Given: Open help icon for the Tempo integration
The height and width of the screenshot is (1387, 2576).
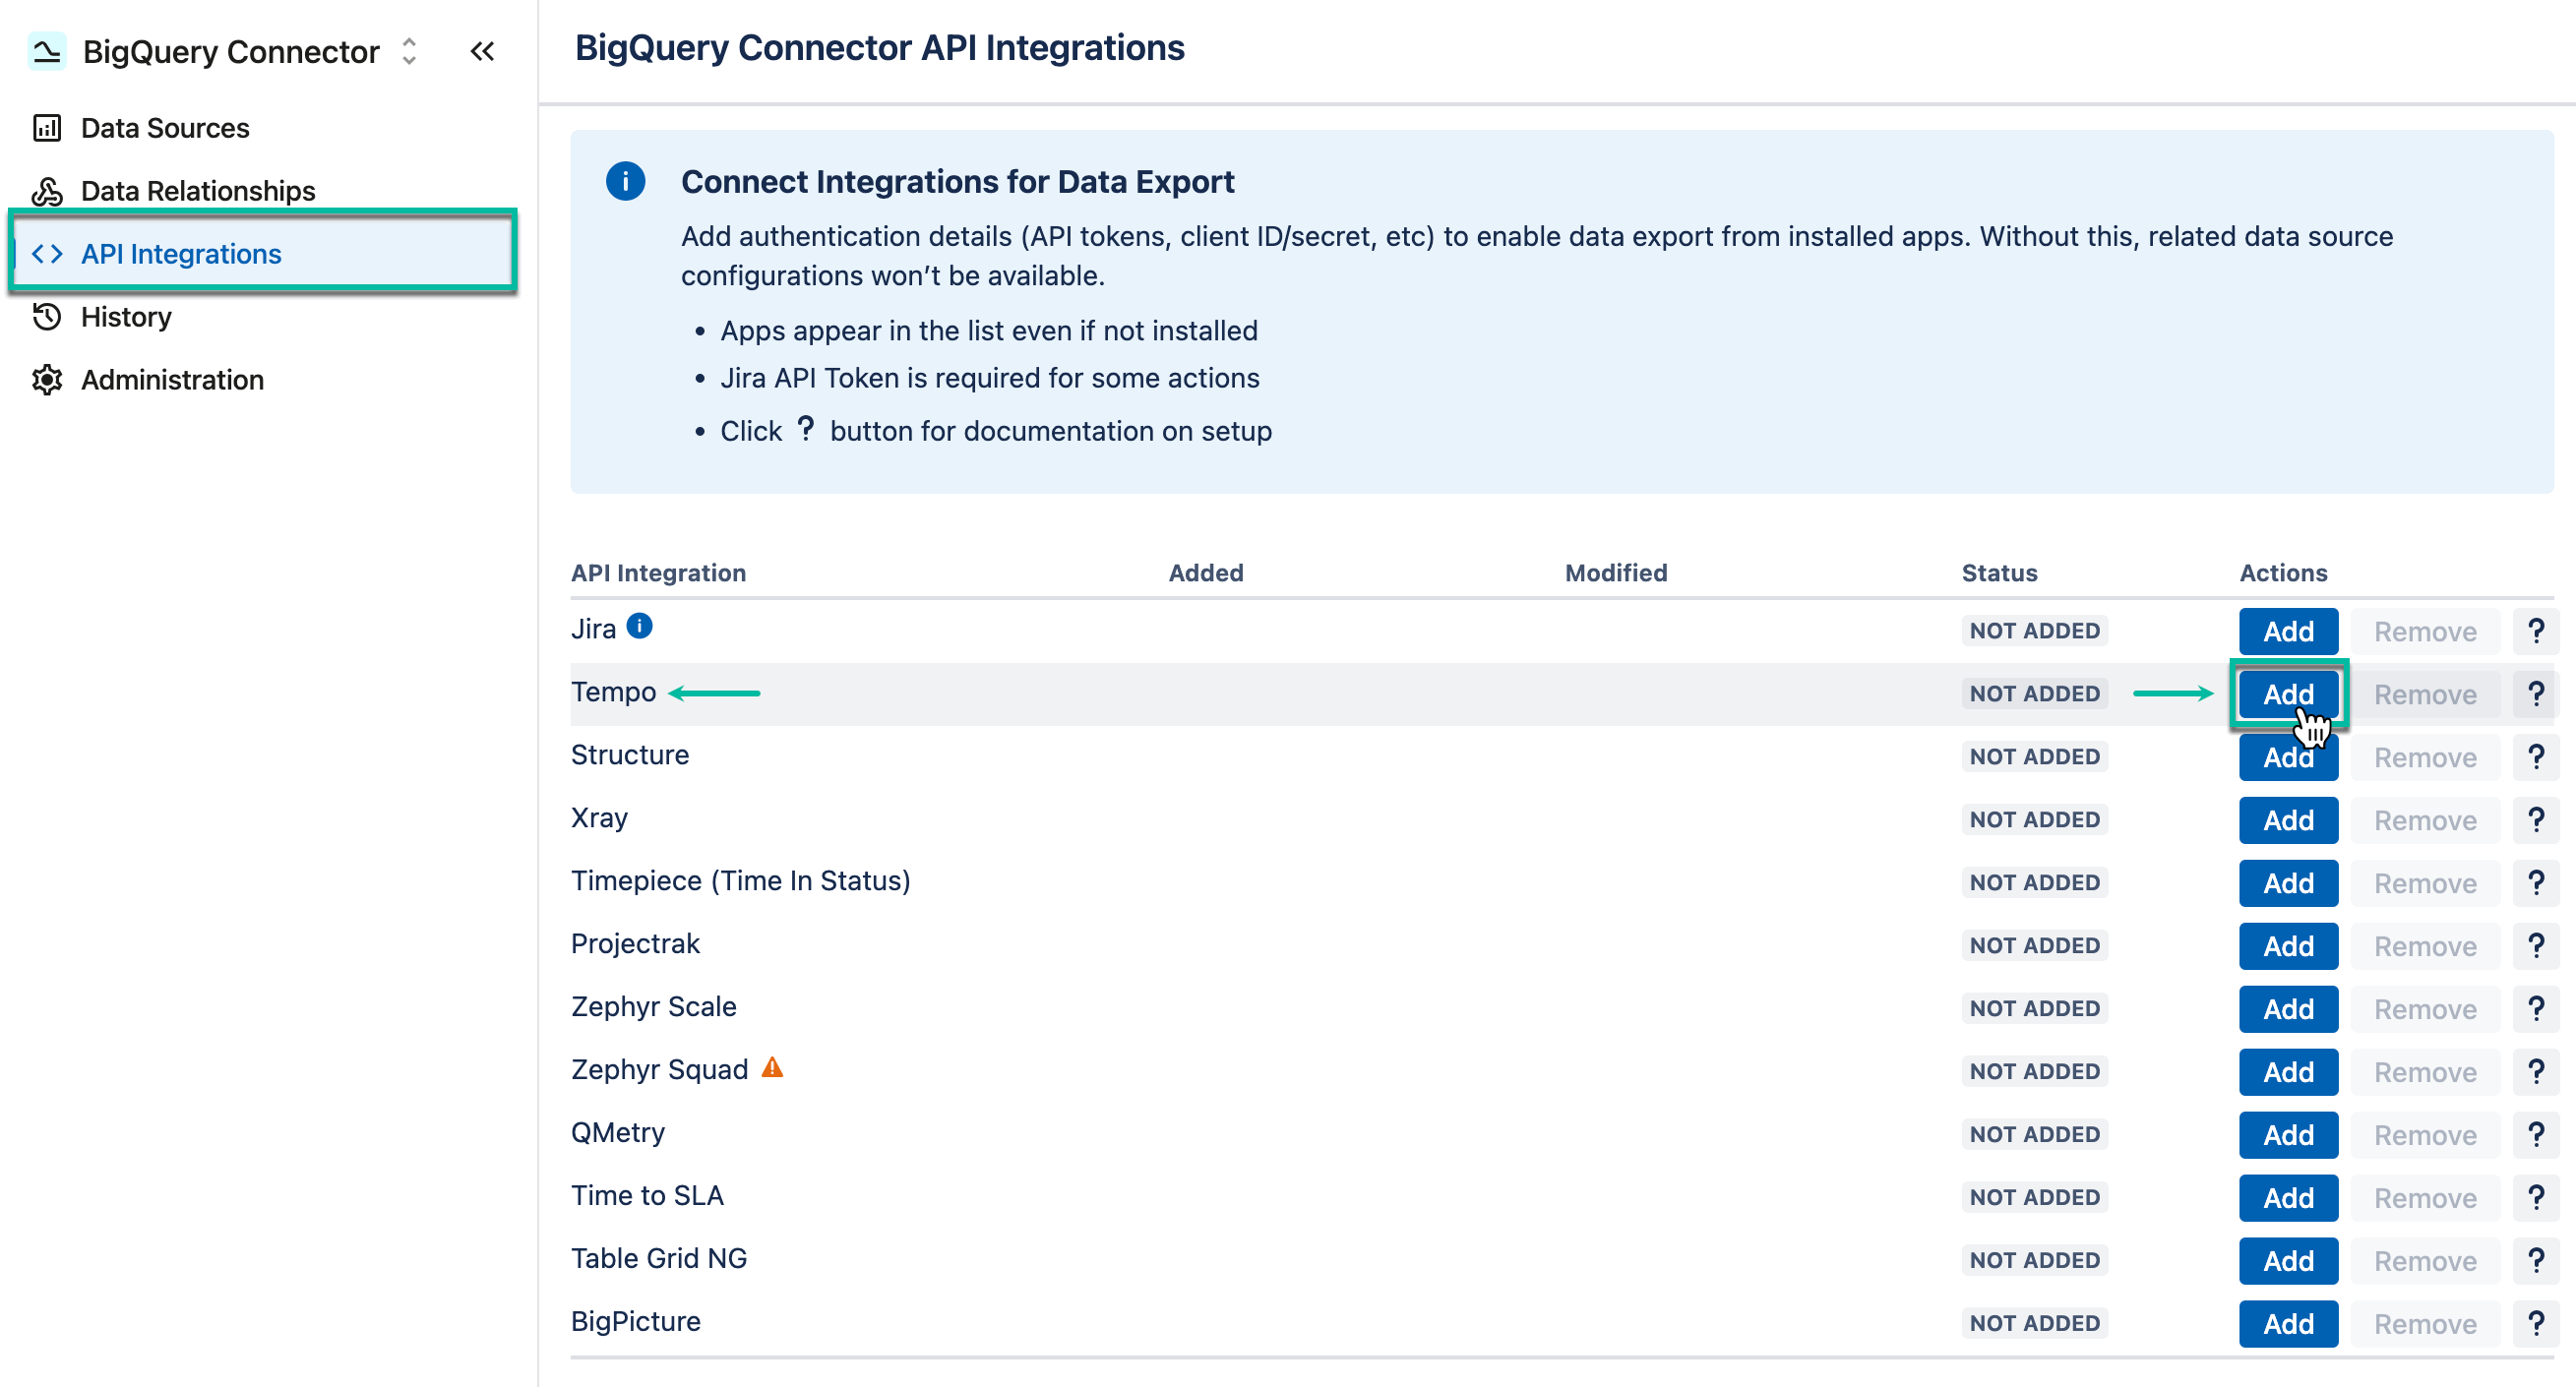Looking at the screenshot, I should (2536, 693).
